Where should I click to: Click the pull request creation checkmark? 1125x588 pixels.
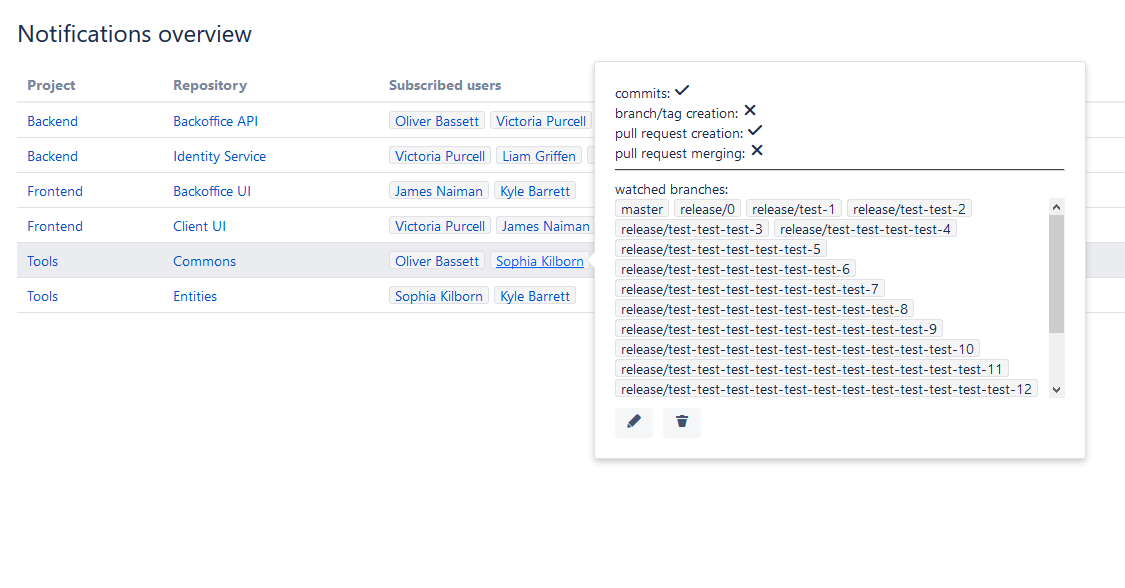tap(755, 131)
